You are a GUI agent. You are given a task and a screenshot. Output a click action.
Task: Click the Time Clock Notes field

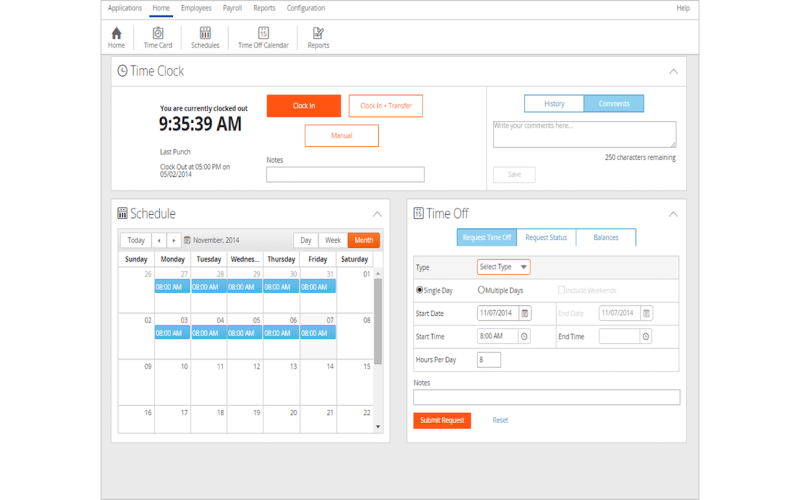345,175
